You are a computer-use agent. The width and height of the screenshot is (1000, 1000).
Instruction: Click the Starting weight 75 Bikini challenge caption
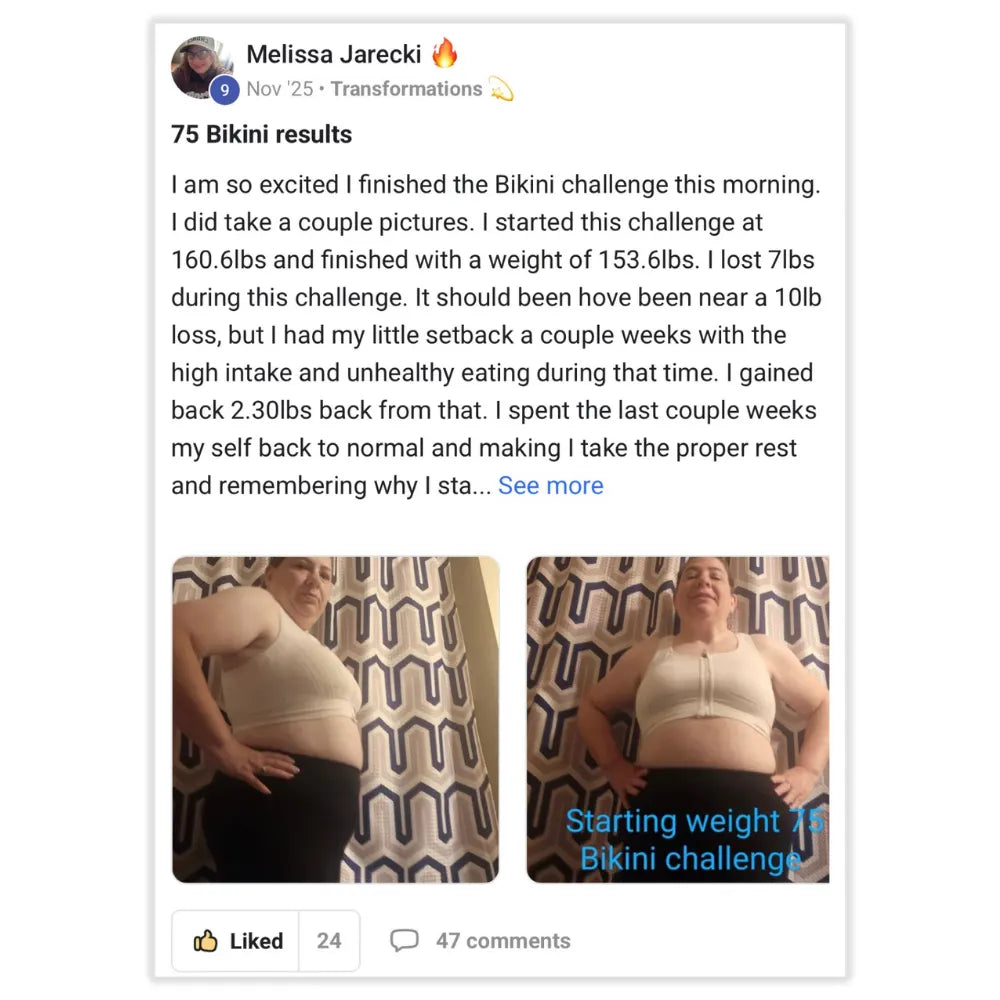(694, 839)
